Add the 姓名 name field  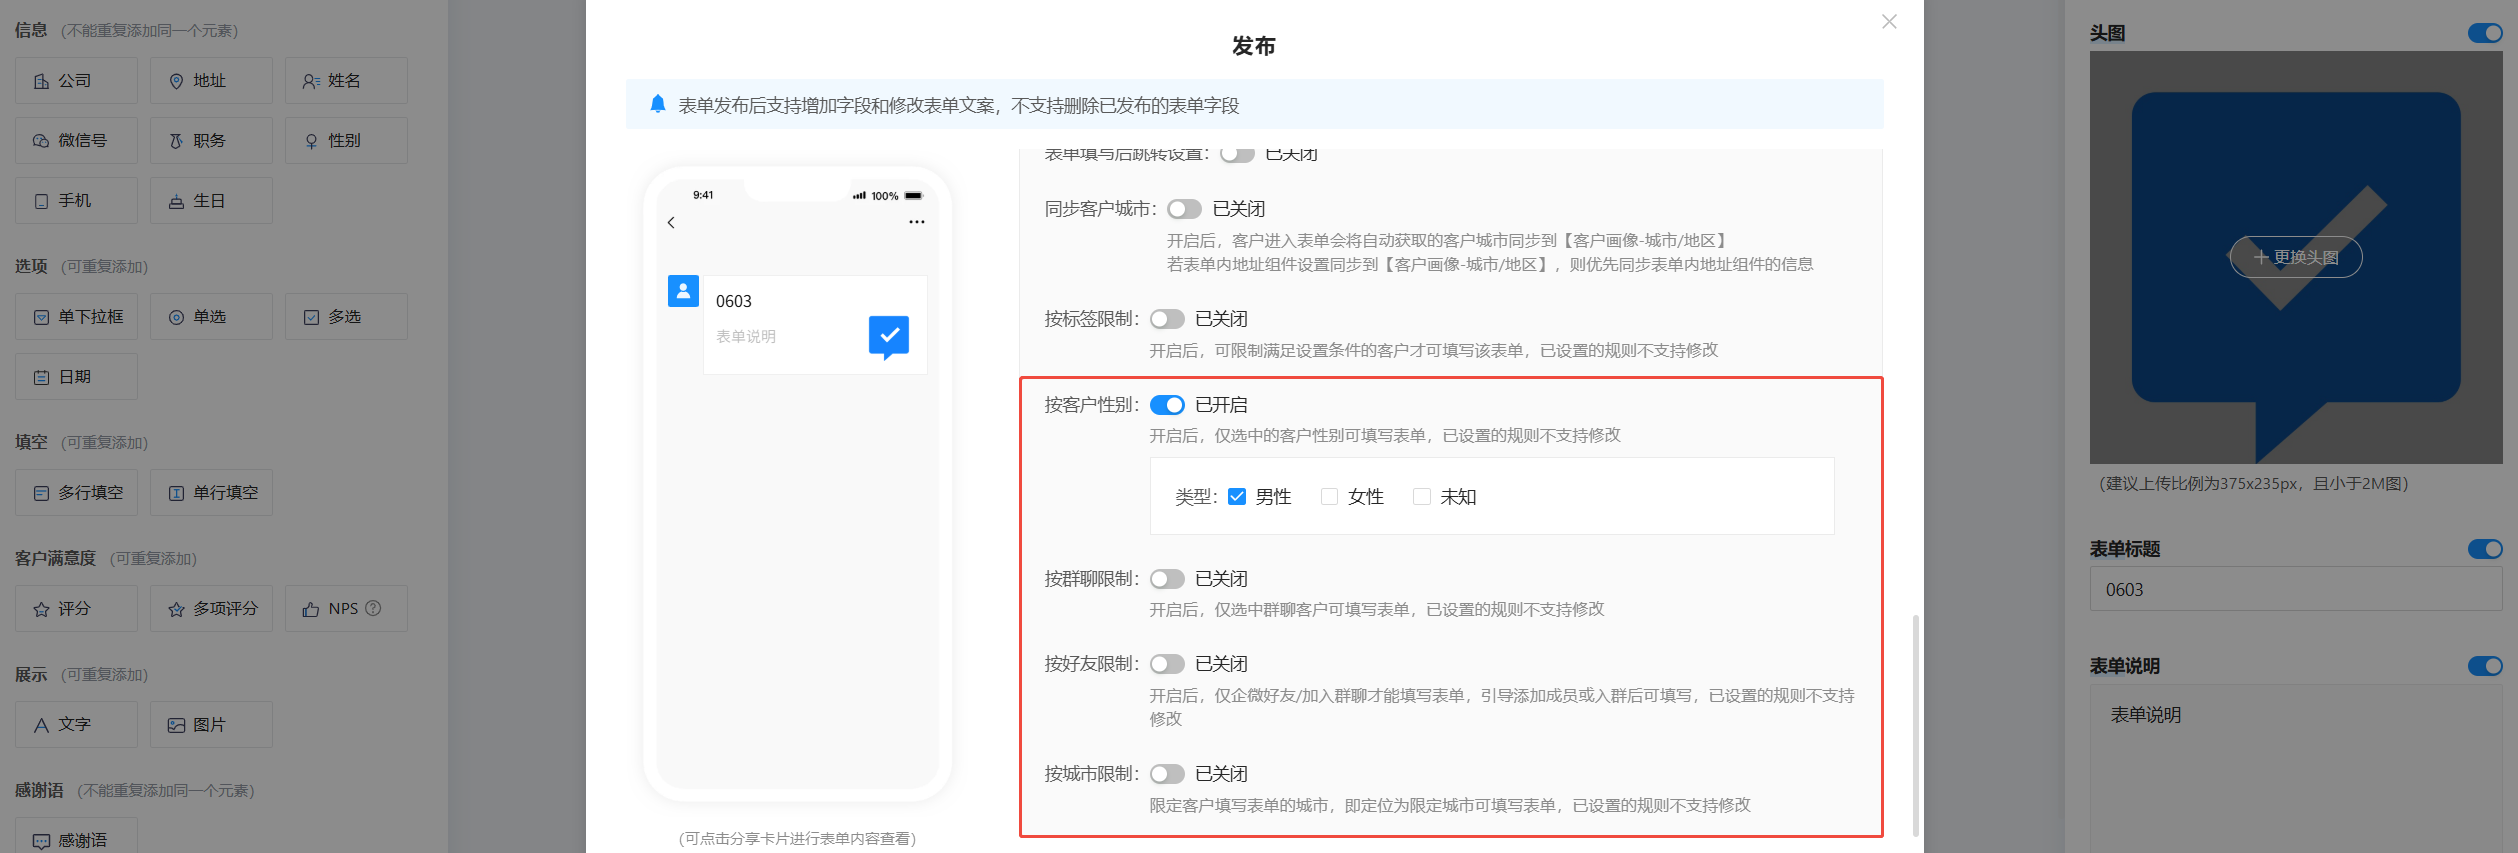tap(346, 81)
